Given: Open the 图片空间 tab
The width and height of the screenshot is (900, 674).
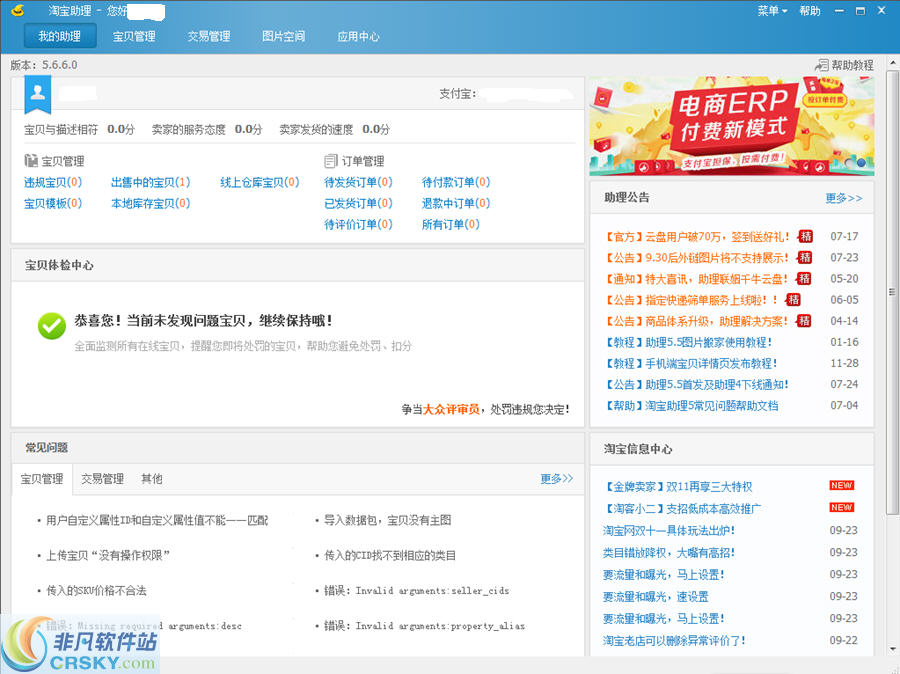Looking at the screenshot, I should coord(284,36).
